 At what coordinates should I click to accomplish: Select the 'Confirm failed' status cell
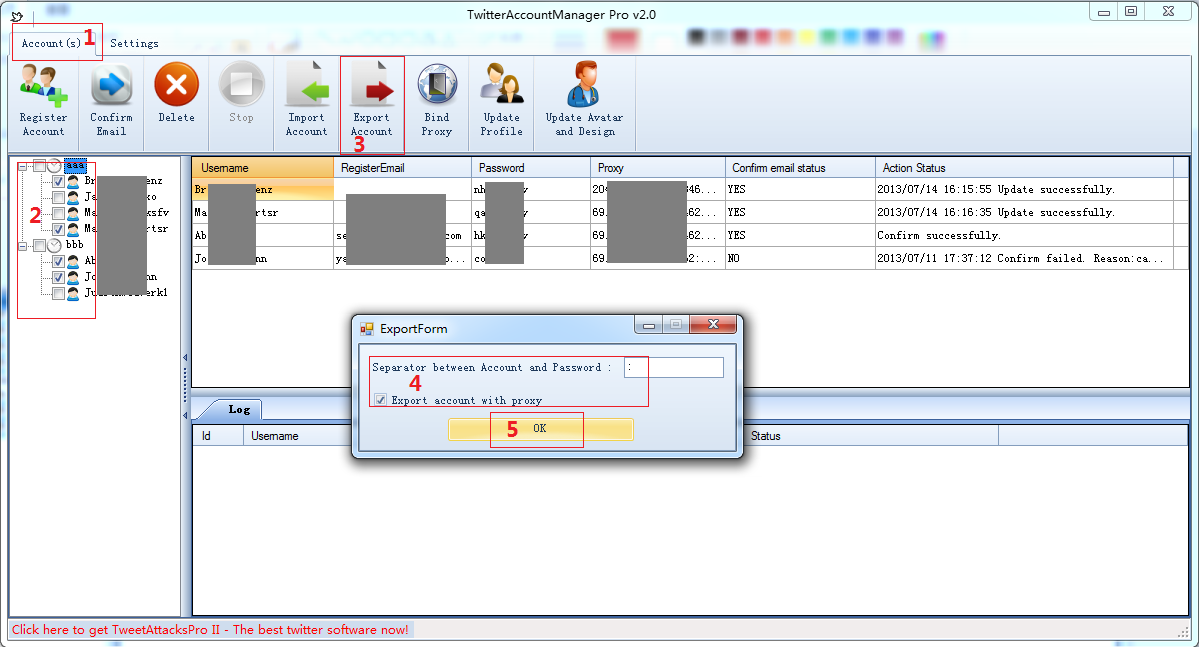(x=1025, y=258)
